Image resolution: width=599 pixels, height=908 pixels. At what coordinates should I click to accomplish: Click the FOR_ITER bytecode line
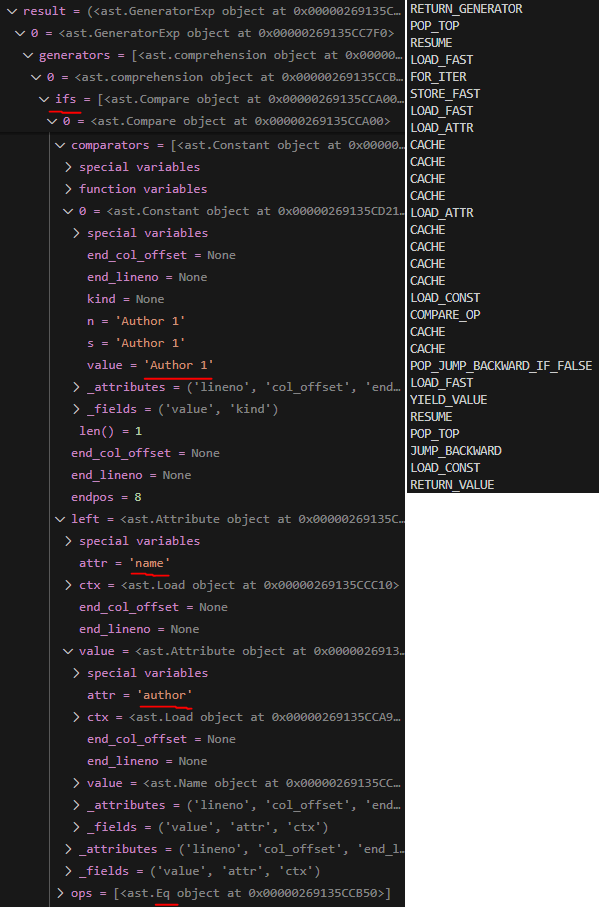439,76
